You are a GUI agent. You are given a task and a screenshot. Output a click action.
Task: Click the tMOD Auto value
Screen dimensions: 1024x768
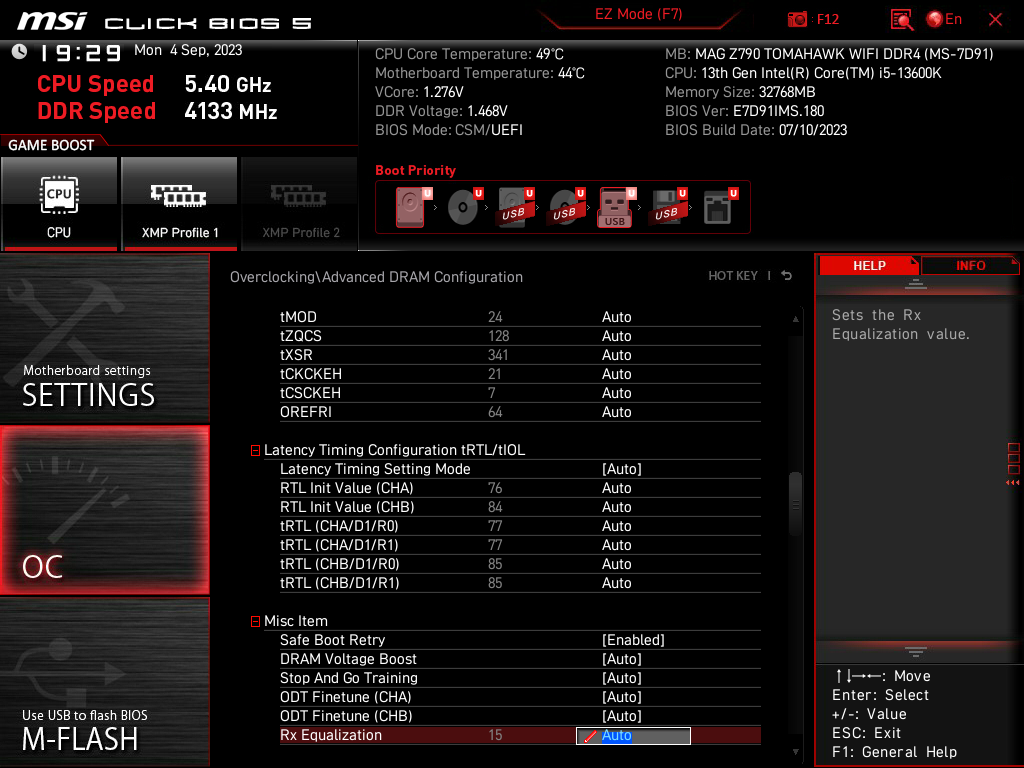click(616, 317)
